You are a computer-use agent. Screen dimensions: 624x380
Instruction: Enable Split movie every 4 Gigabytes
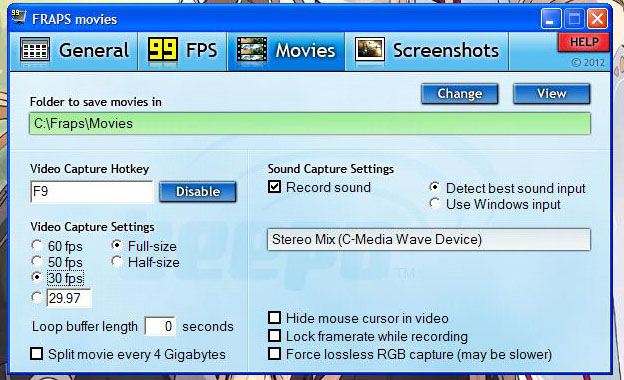37,353
